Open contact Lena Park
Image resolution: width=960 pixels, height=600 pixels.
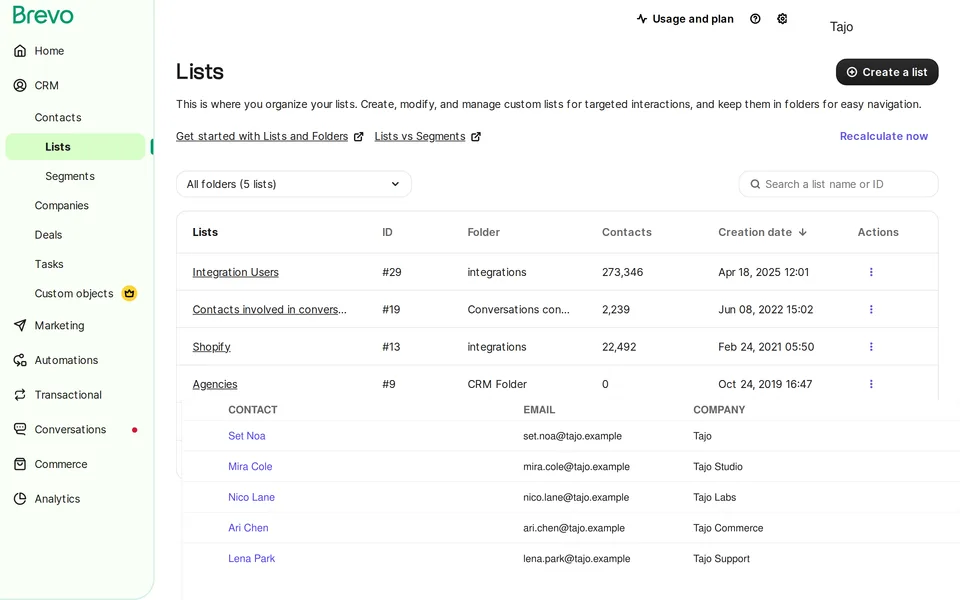click(x=252, y=558)
